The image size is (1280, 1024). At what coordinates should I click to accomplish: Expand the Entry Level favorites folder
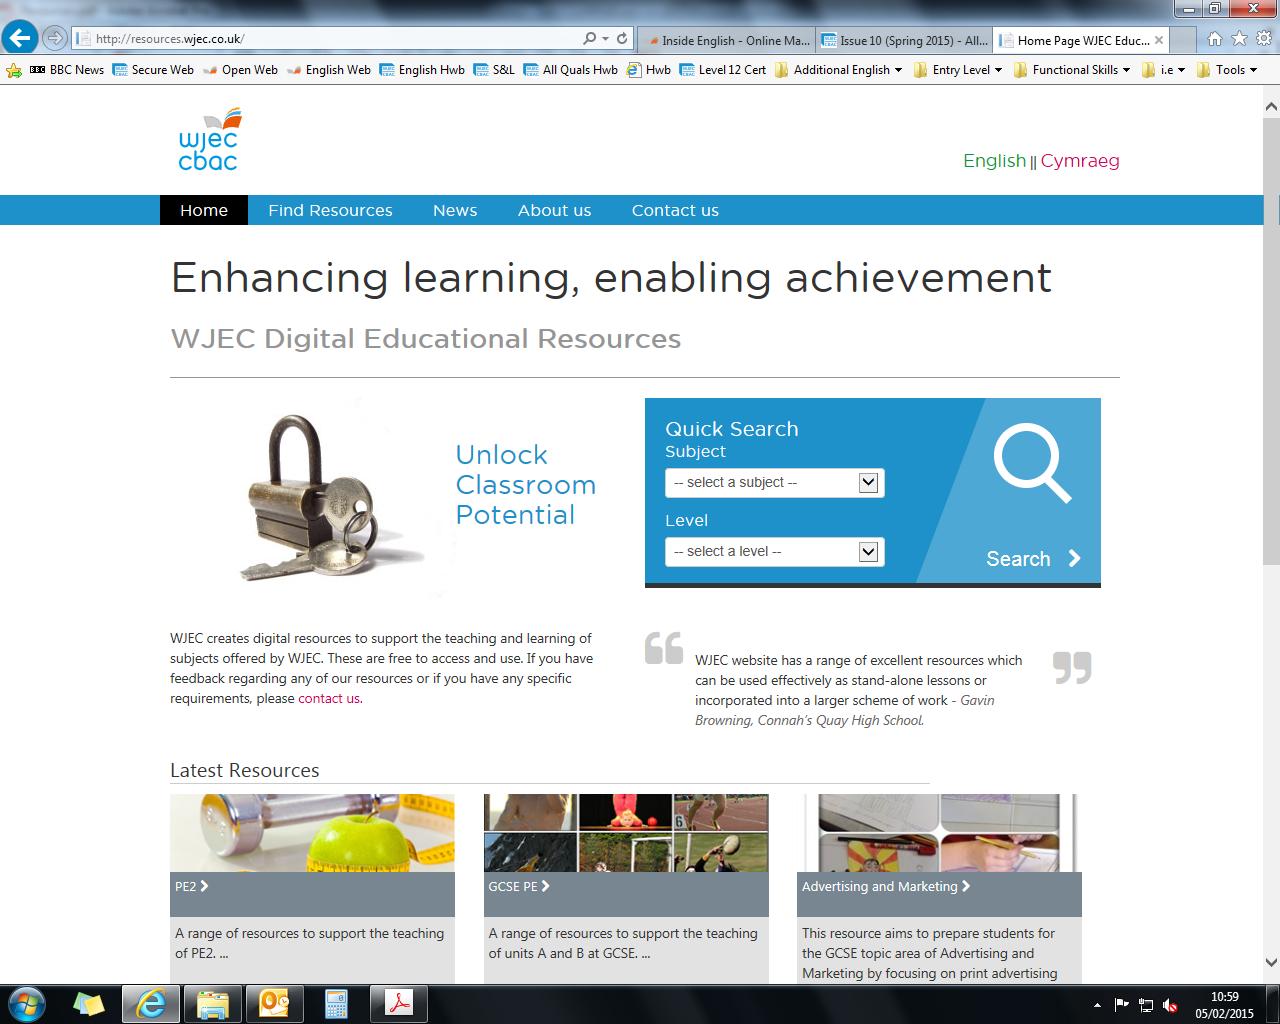(x=958, y=70)
